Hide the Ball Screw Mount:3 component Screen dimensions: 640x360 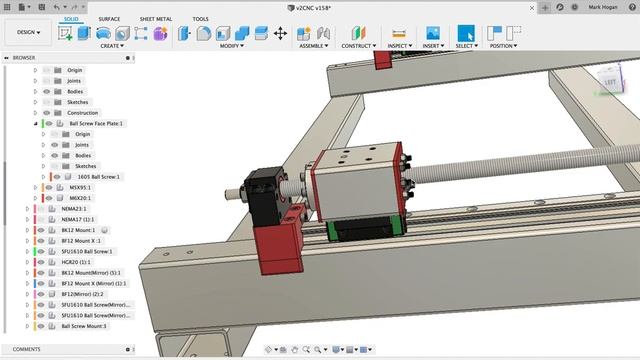point(41,326)
